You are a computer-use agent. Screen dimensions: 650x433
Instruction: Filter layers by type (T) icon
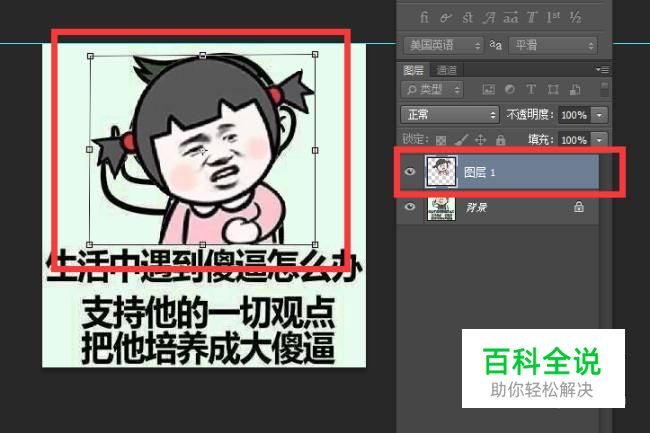coord(531,90)
